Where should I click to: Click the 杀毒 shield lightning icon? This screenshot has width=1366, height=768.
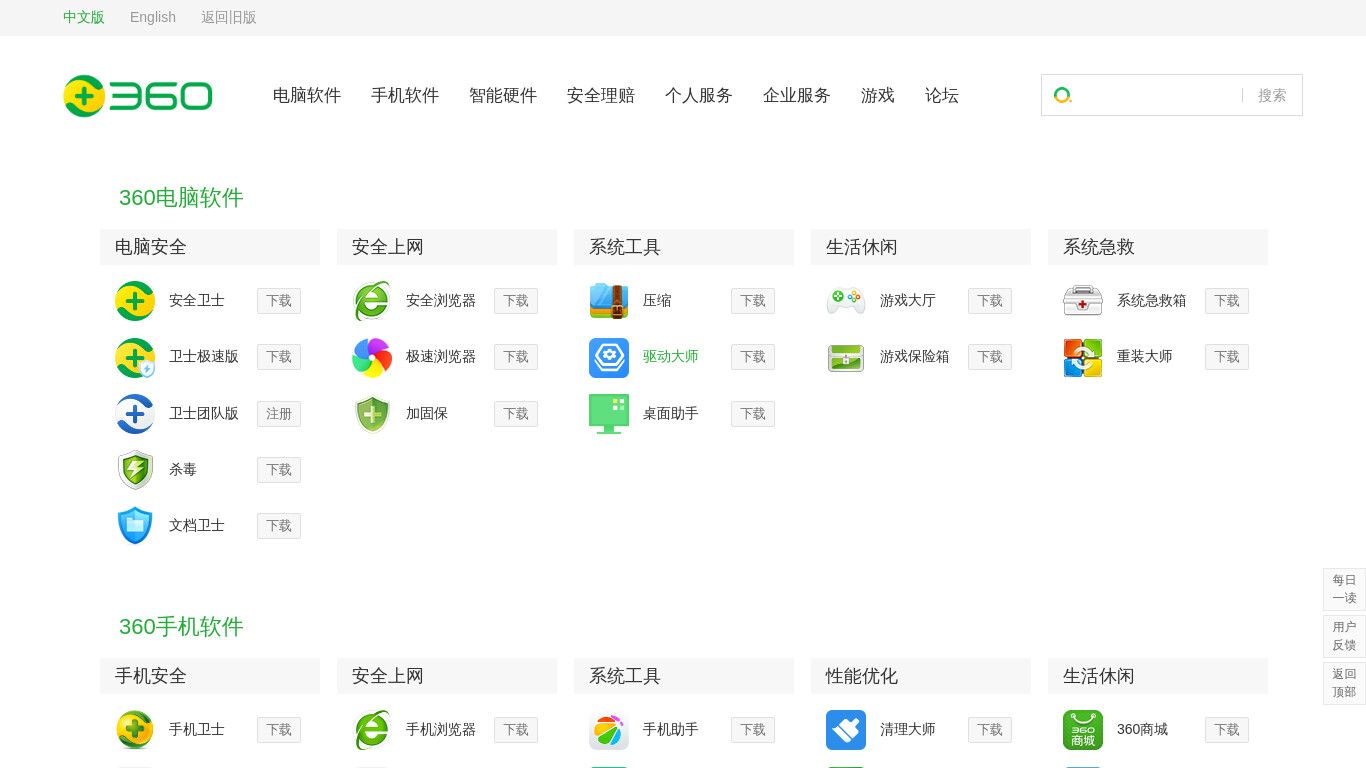(x=135, y=470)
